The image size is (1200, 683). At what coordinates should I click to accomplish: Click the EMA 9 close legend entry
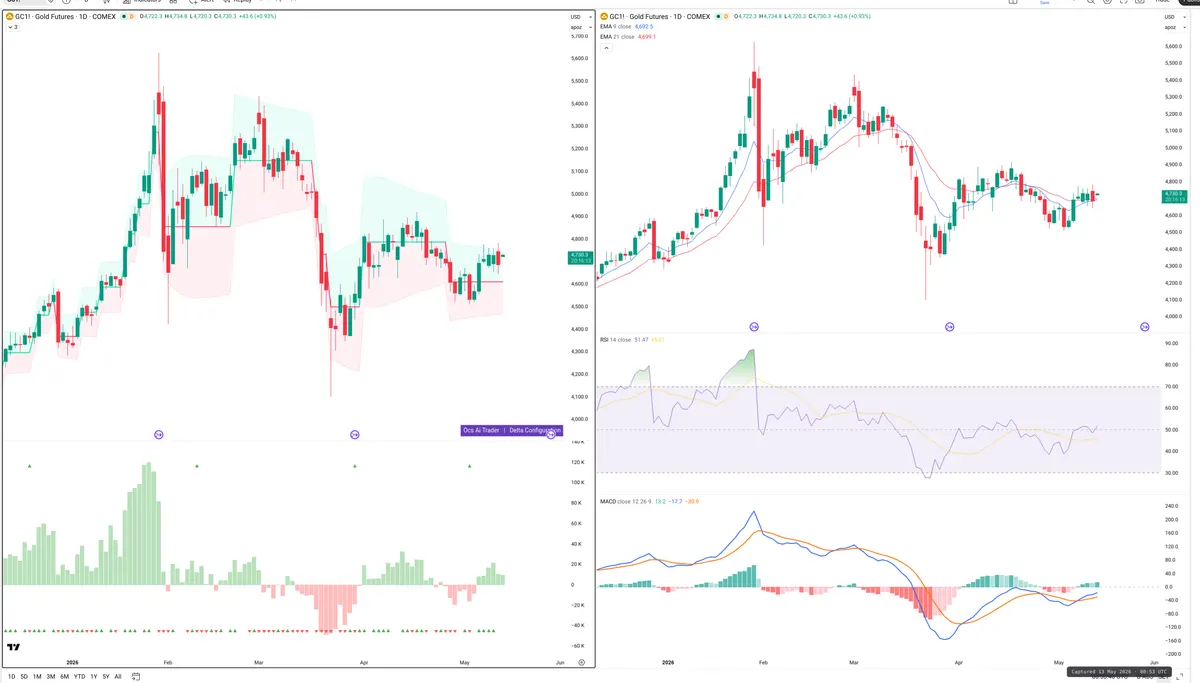(x=615, y=27)
